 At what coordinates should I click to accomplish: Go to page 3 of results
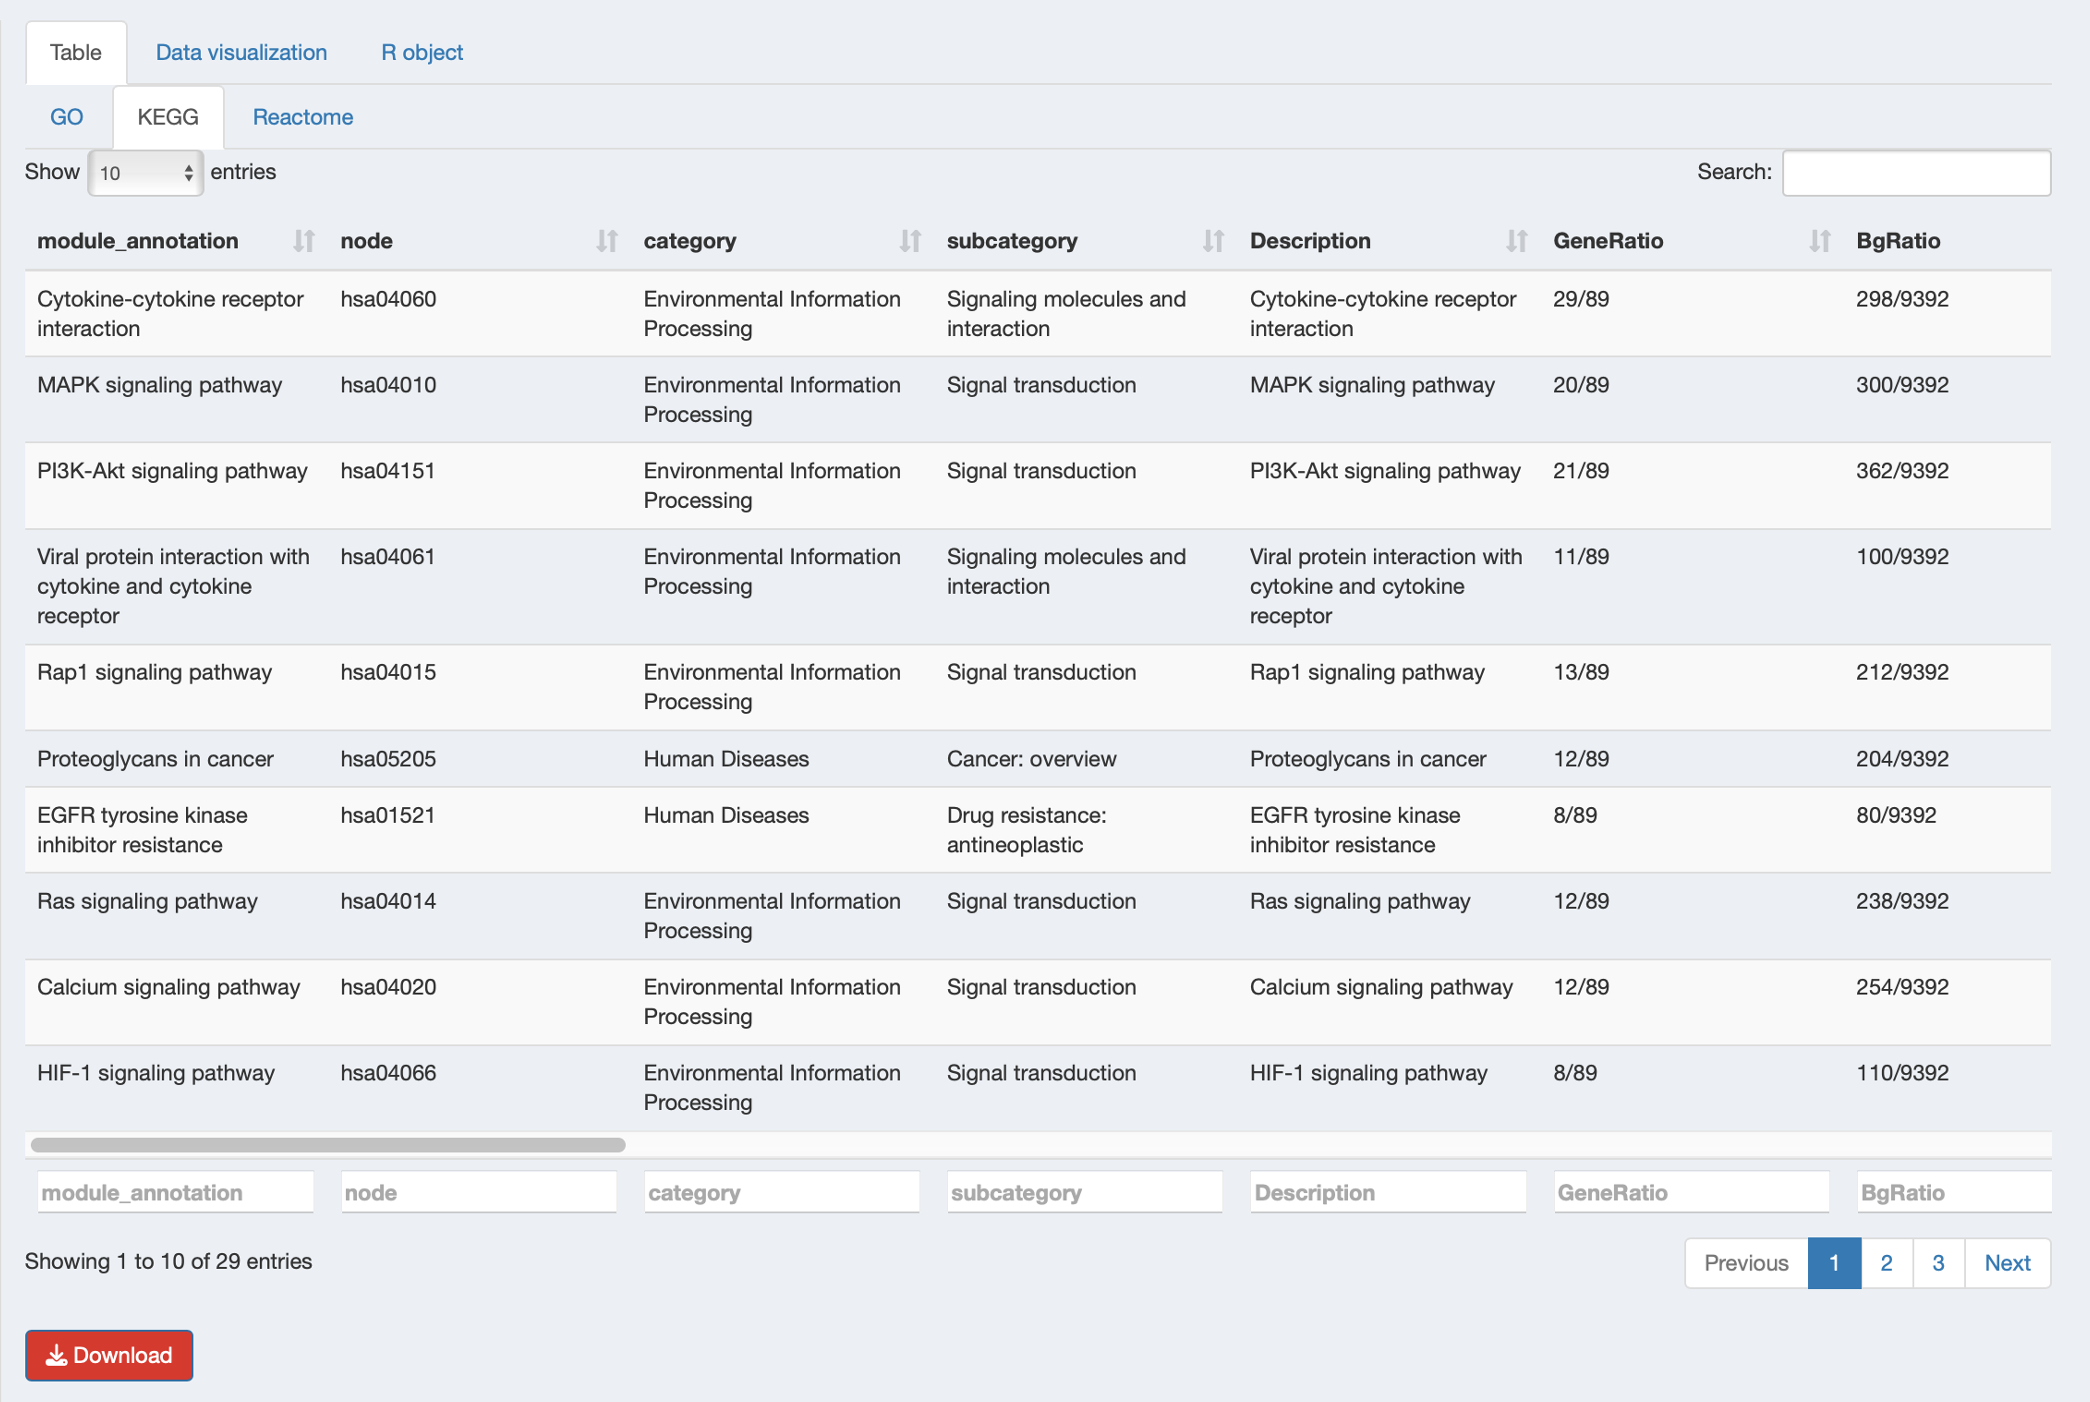(x=1938, y=1263)
